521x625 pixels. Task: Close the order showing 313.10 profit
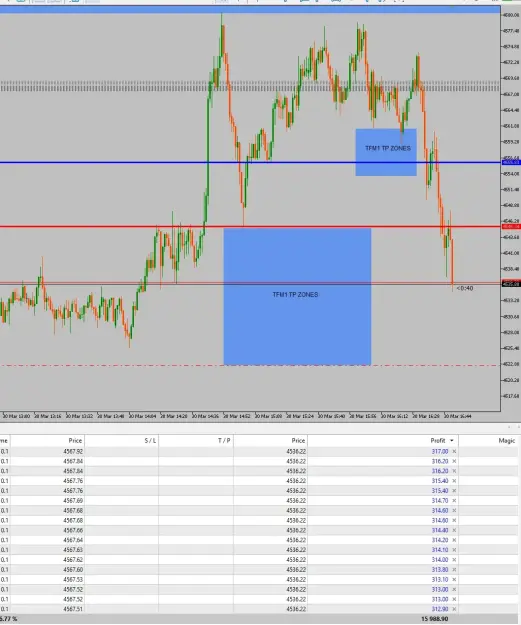tap(454, 580)
